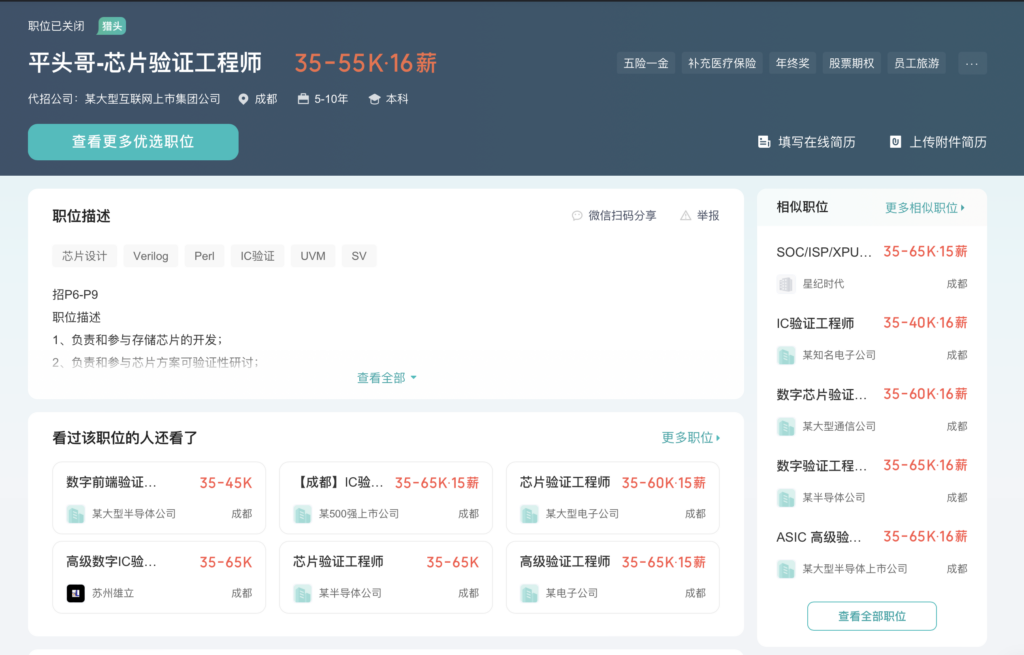
Task: Click the 查看更多优选职位 button
Action: point(133,142)
